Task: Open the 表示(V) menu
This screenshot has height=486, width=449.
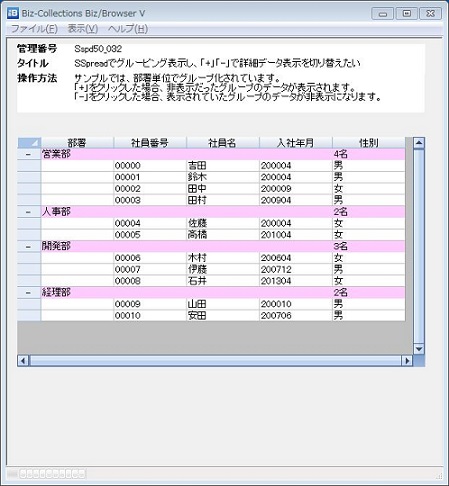Action: click(83, 29)
